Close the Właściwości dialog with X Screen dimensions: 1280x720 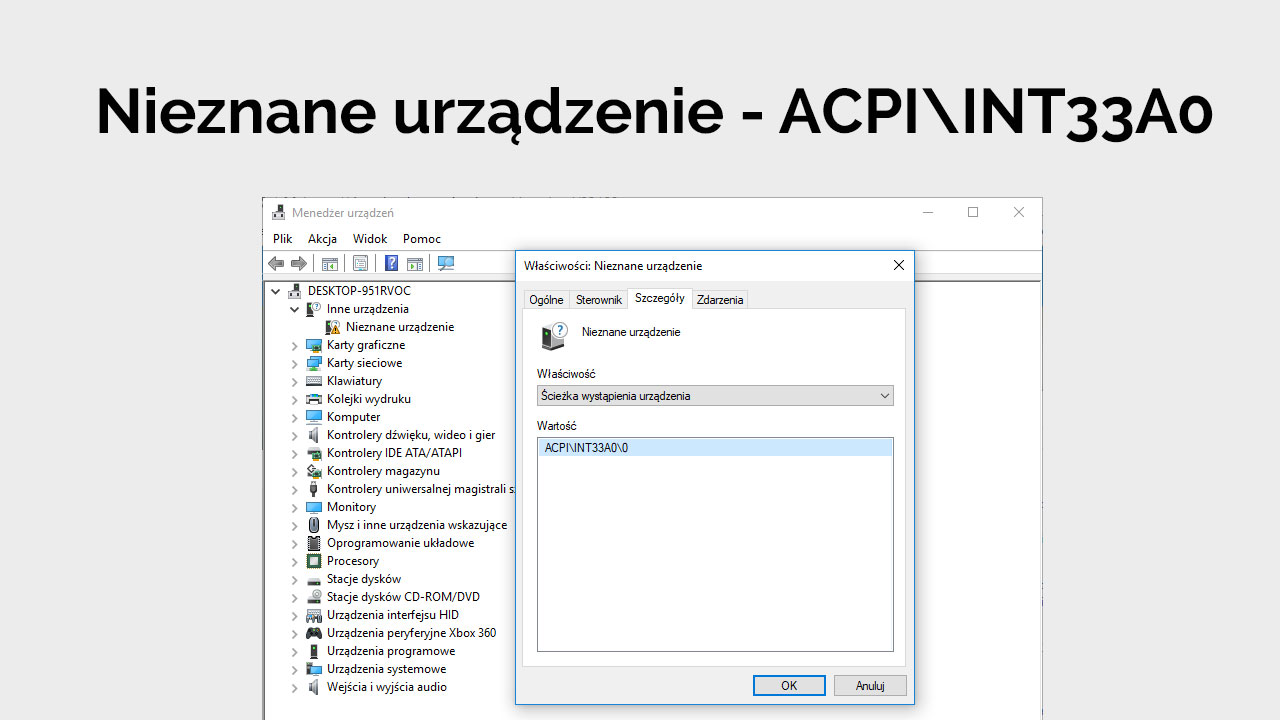pyautogui.click(x=898, y=265)
